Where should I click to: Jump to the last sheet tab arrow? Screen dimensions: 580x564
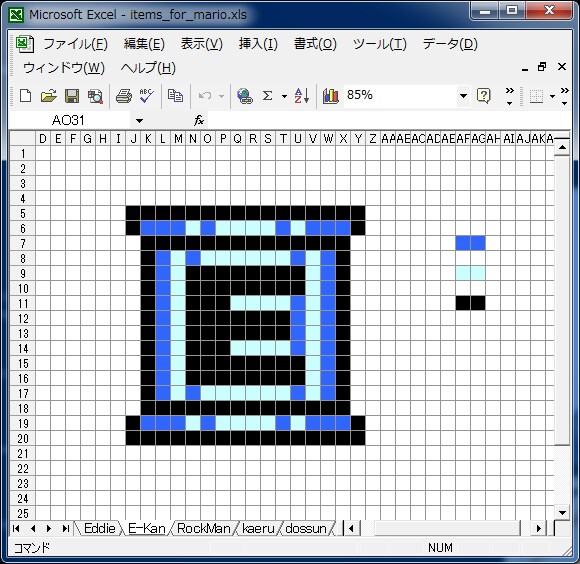[65, 528]
